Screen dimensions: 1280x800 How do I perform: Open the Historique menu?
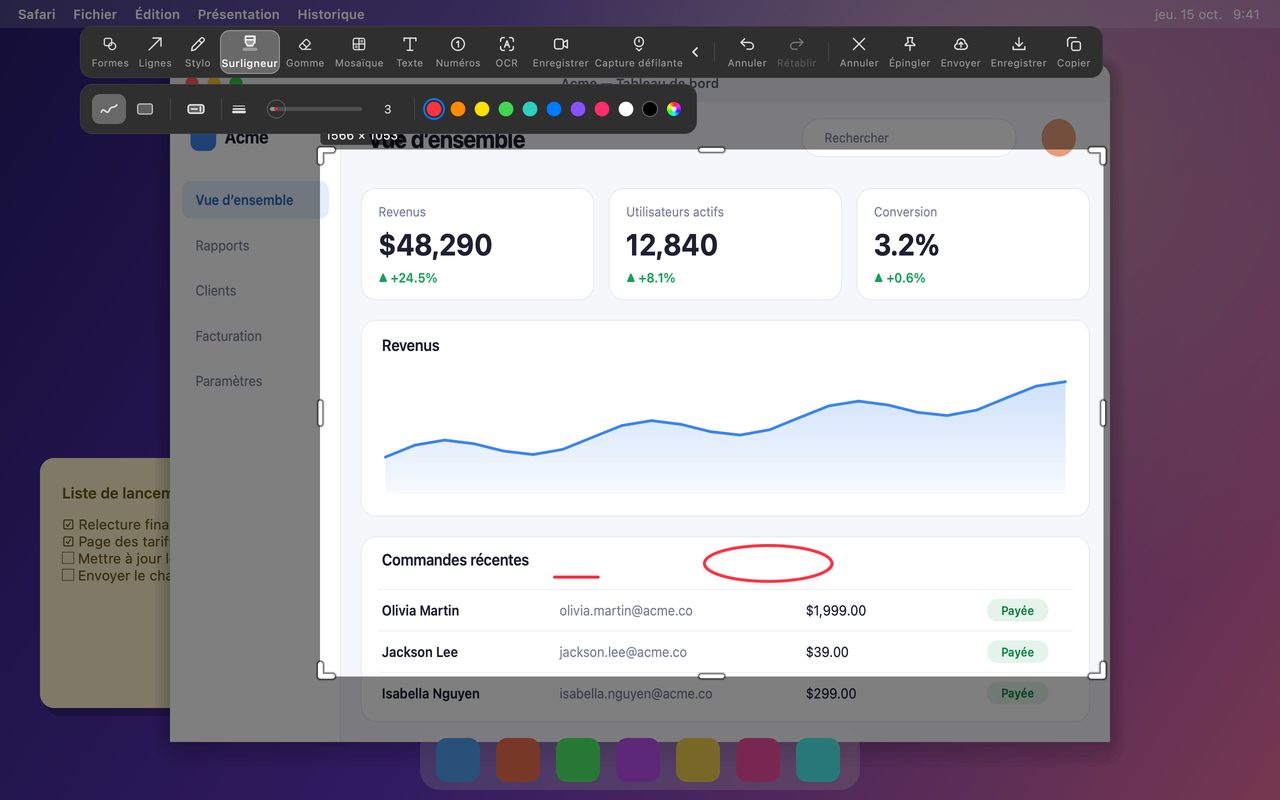[331, 14]
